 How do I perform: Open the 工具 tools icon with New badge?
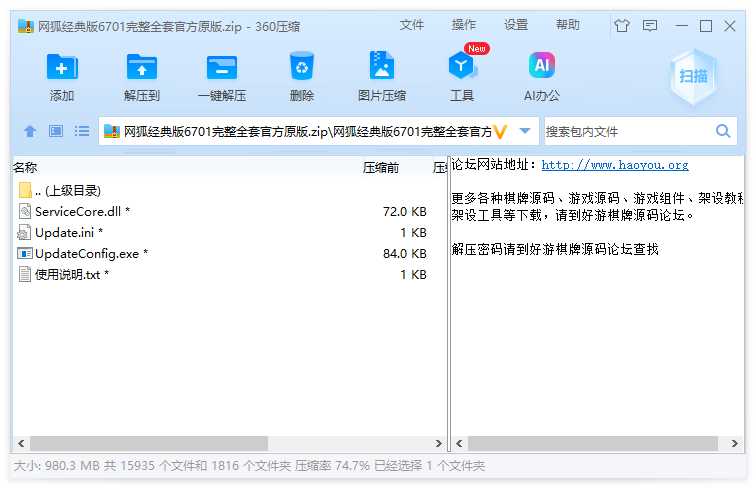coord(462,65)
